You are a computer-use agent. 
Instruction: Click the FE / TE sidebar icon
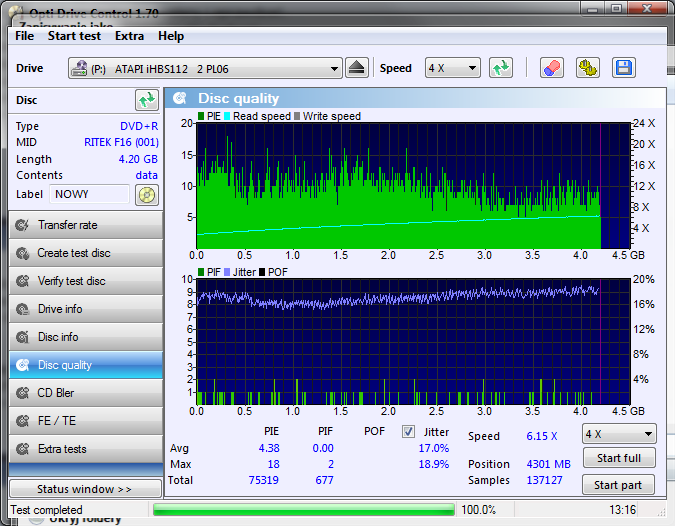pyautogui.click(x=22, y=421)
